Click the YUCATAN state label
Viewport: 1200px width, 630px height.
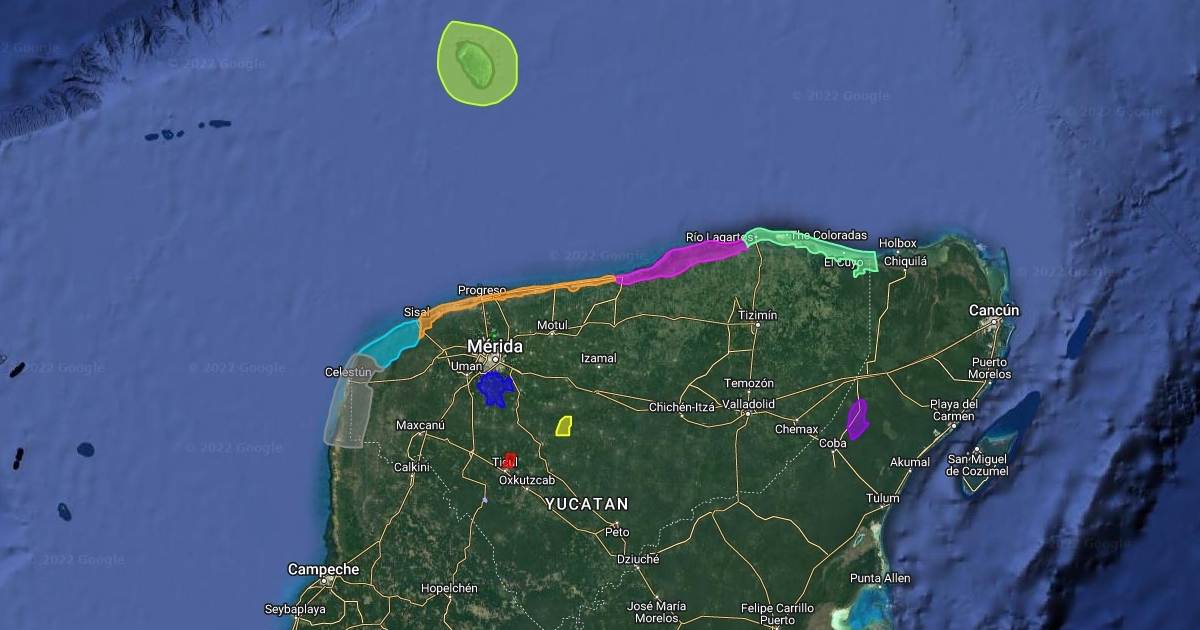click(x=586, y=504)
